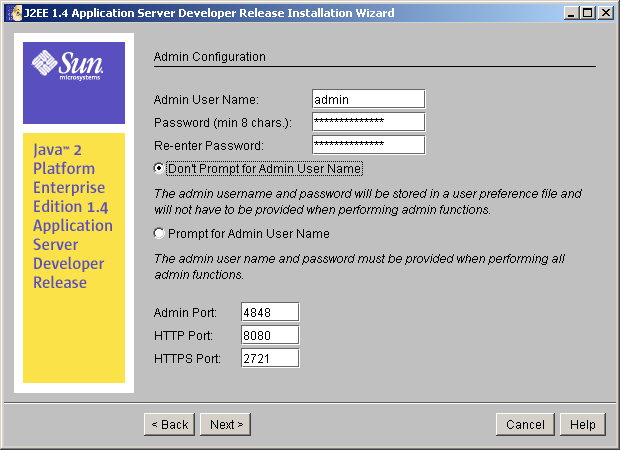Close the installation wizard window
Viewport: 620px width, 450px height.
click(x=604, y=12)
